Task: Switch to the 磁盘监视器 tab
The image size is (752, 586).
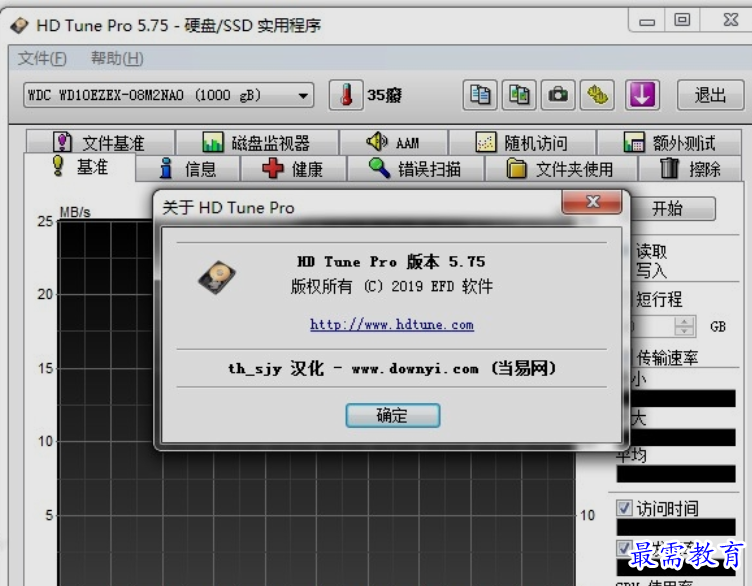Action: click(257, 142)
